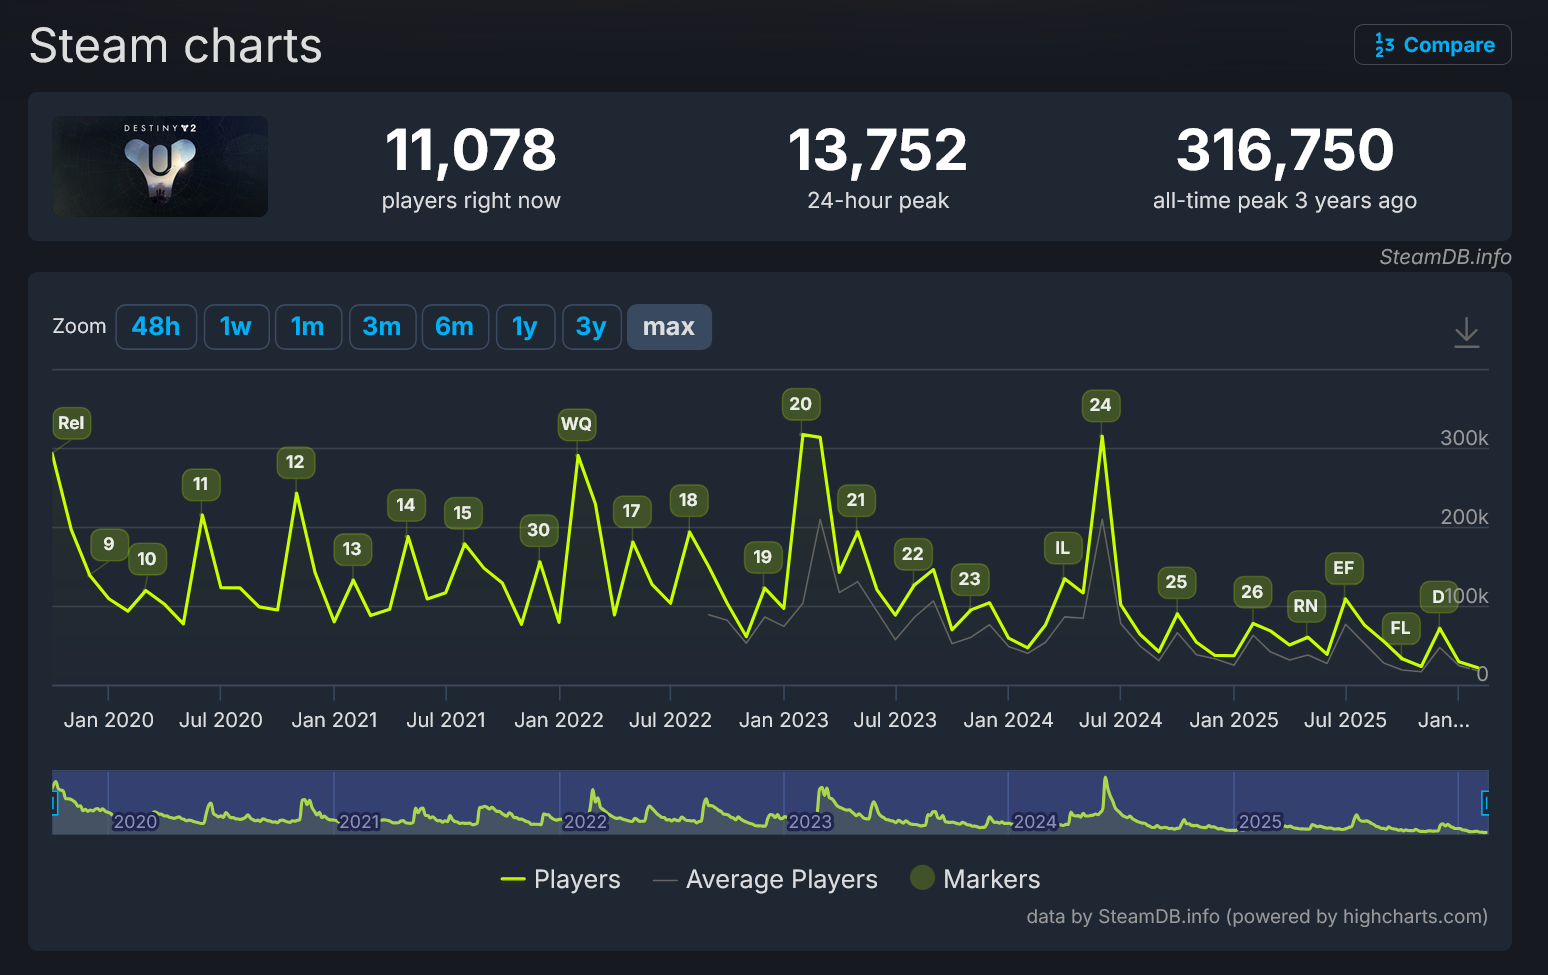Click the 'Rel' release marker on the chart

pos(70,423)
